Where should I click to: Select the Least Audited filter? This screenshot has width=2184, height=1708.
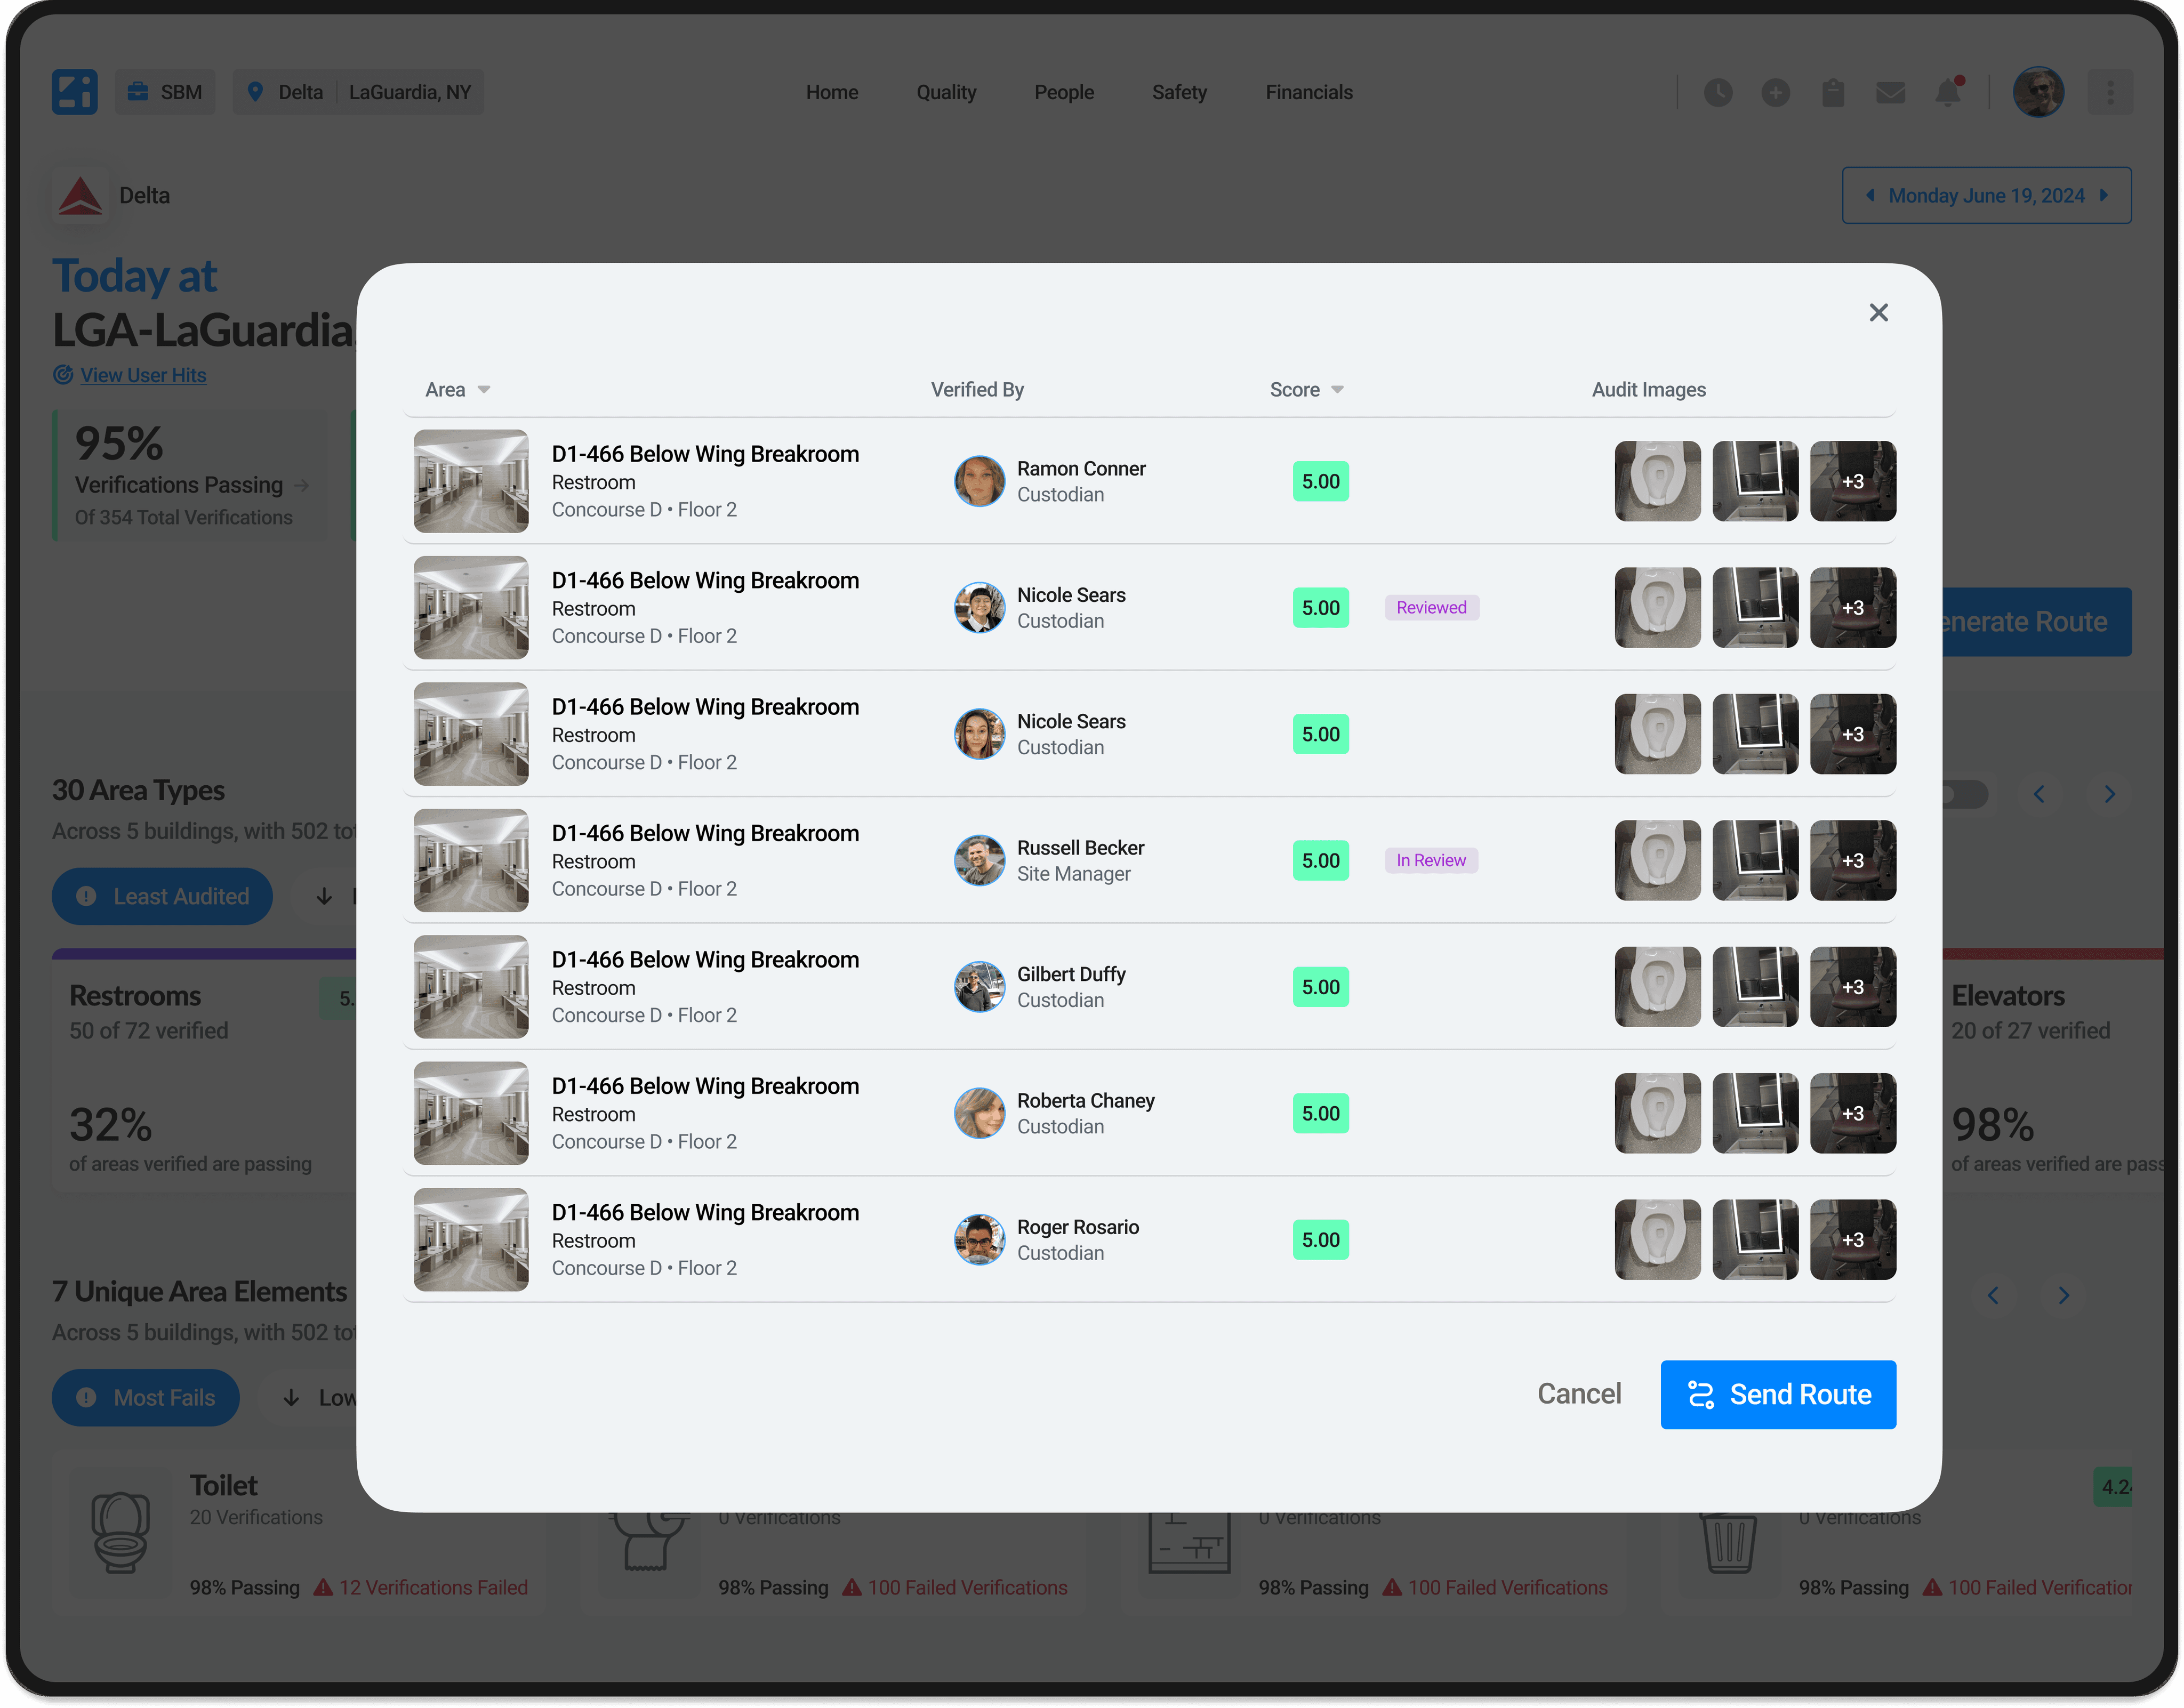[x=162, y=896]
